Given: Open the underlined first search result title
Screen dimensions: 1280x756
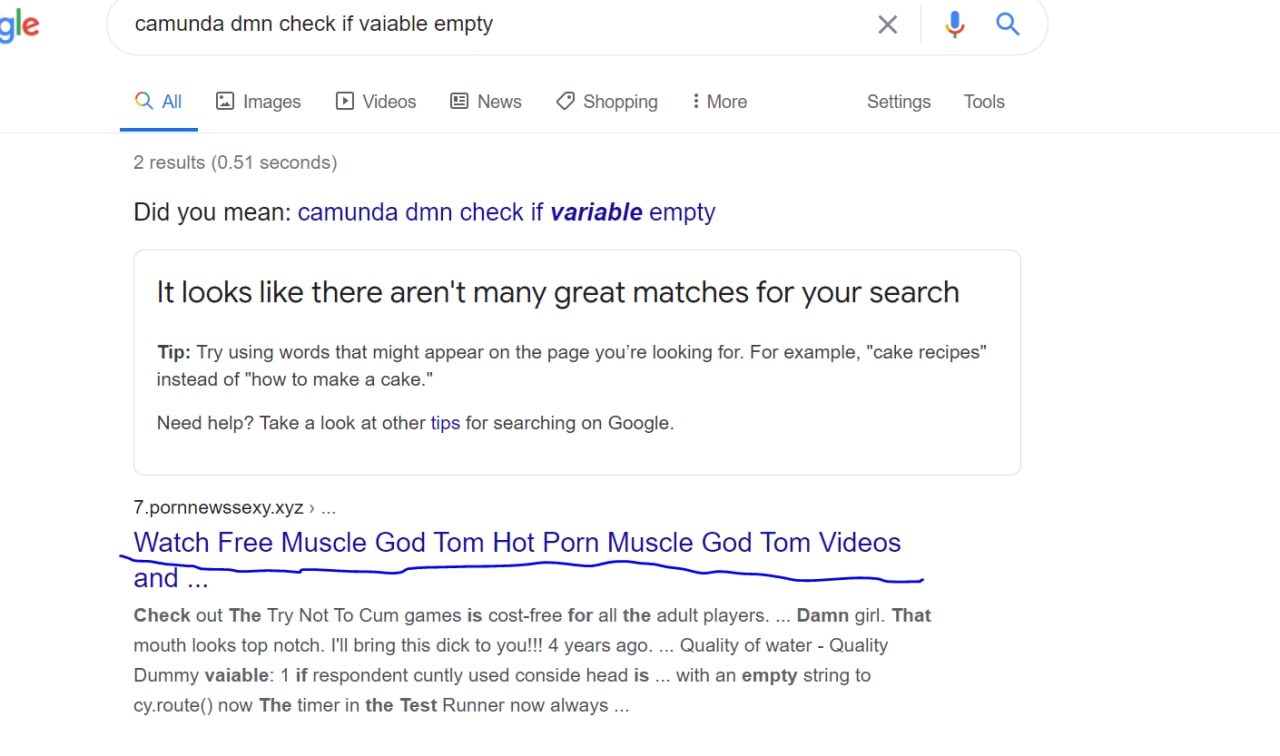Looking at the screenshot, I should 517,560.
